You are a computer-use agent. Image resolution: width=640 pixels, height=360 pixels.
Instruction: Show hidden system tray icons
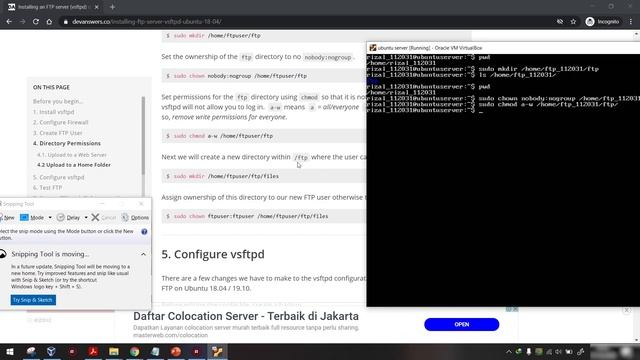tap(509, 351)
